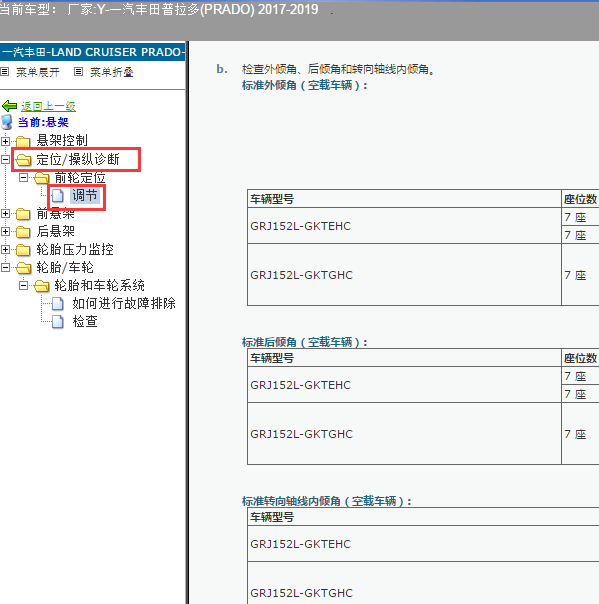Open the 如何进行故障排除 page
Image resolution: width=599 pixels, height=604 pixels.
pos(124,303)
